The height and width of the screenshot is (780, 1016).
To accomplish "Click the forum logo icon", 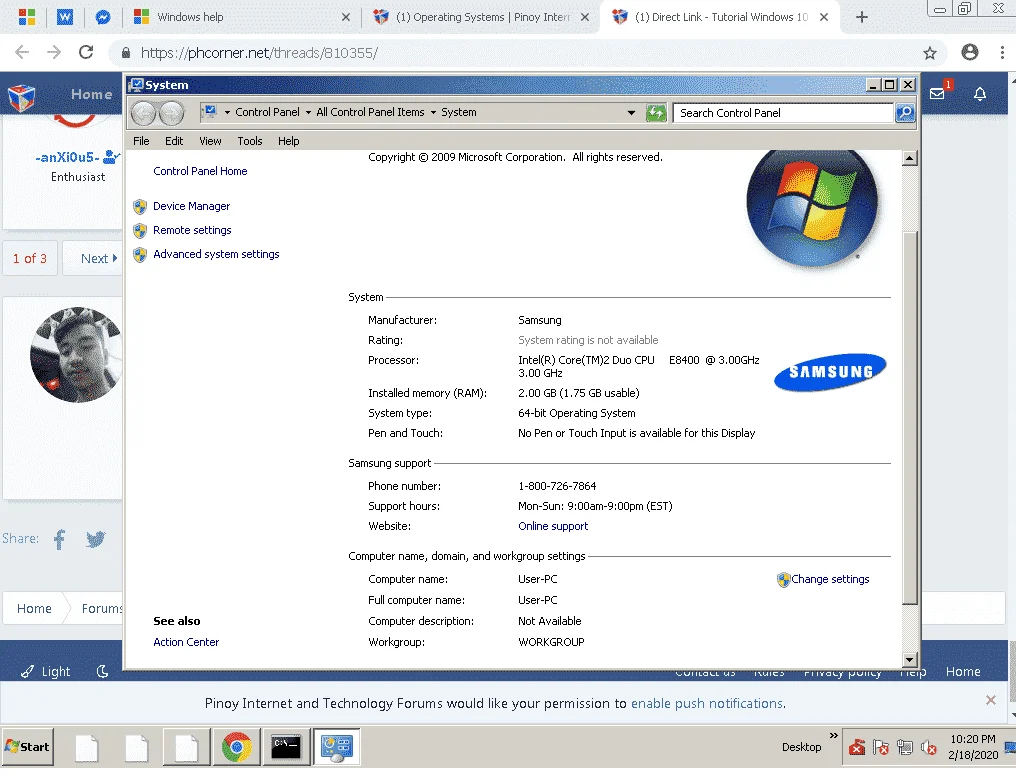I will [21, 98].
